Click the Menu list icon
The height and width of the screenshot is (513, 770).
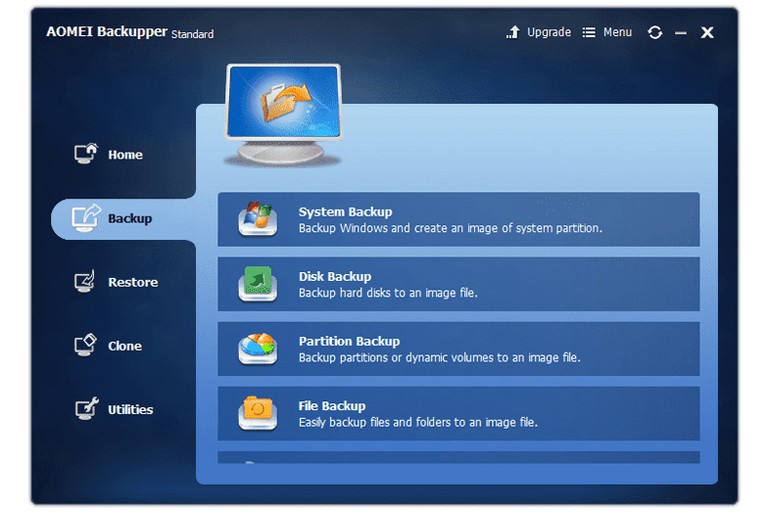point(589,32)
